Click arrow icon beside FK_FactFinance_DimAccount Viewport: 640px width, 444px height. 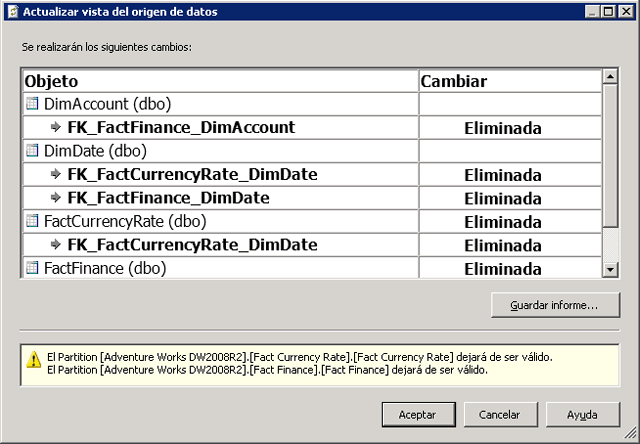point(56,127)
